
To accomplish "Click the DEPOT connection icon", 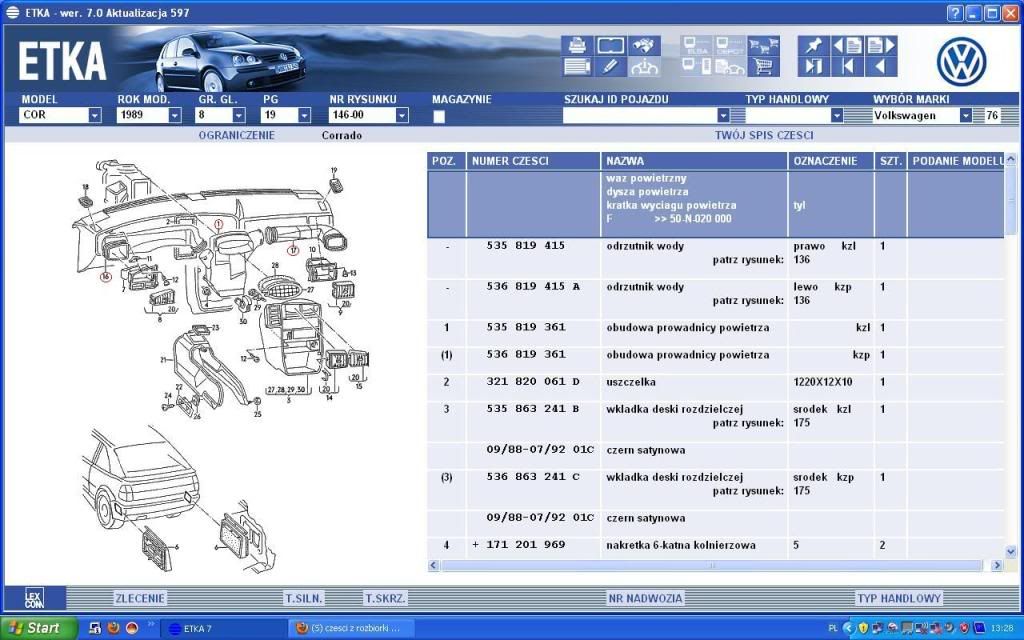I will [x=729, y=45].
